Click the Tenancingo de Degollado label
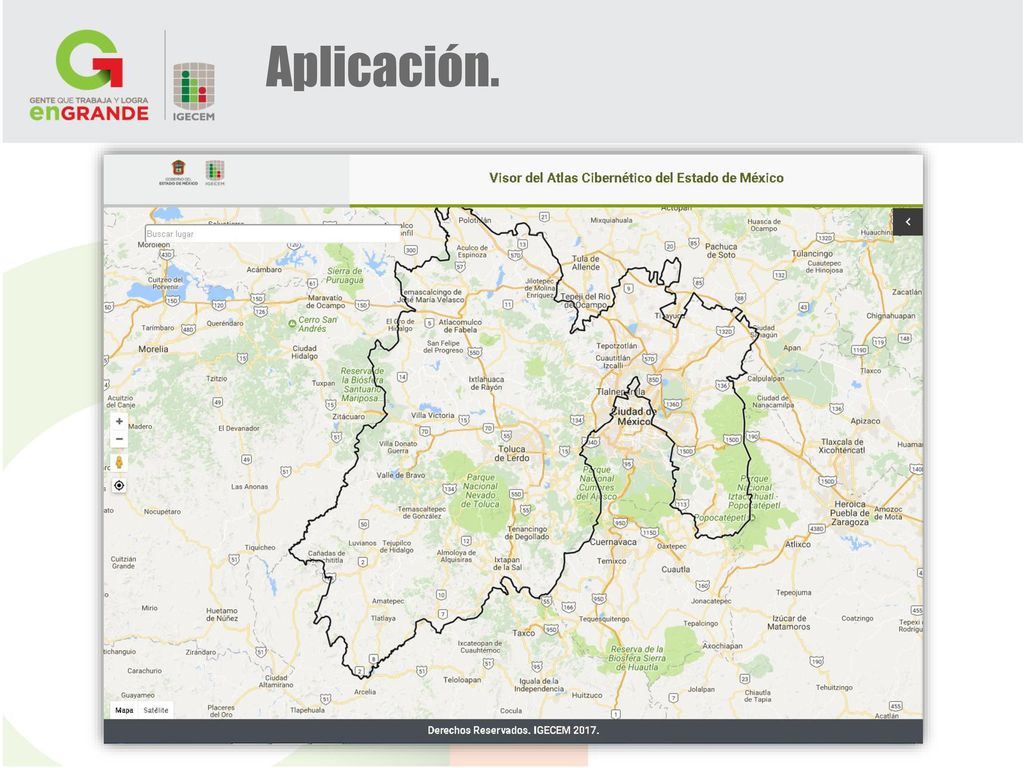1024x768 pixels. tap(528, 533)
